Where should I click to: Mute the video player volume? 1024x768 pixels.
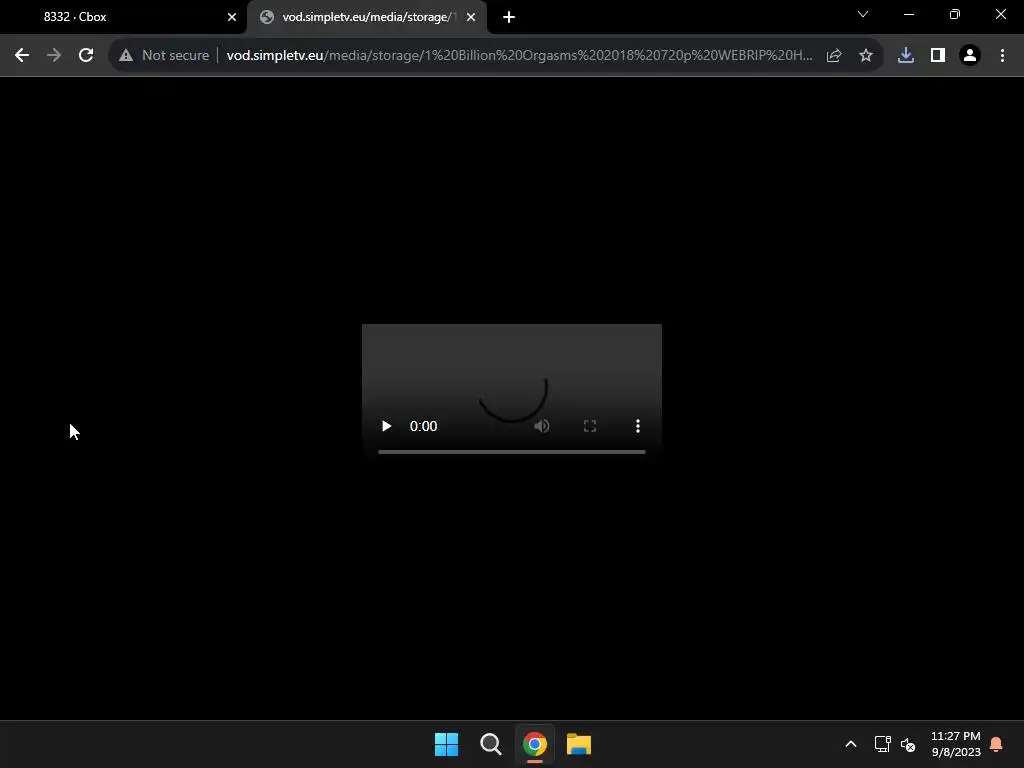coord(541,426)
